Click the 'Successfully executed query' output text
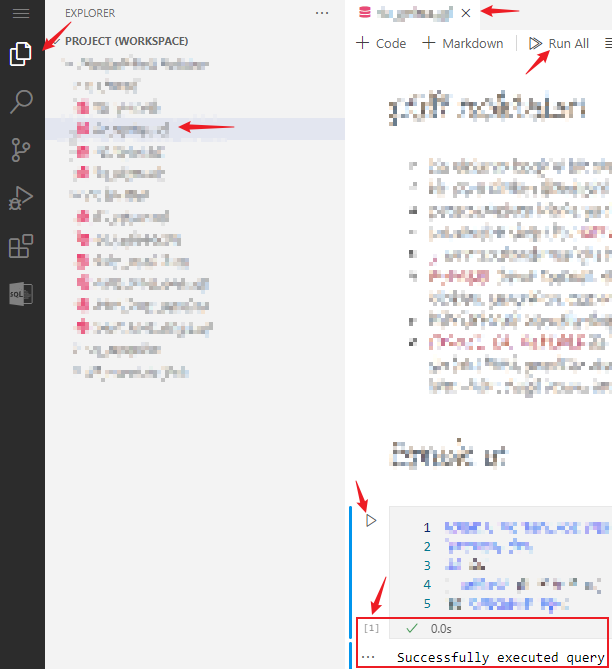The image size is (612, 669). tap(500, 657)
